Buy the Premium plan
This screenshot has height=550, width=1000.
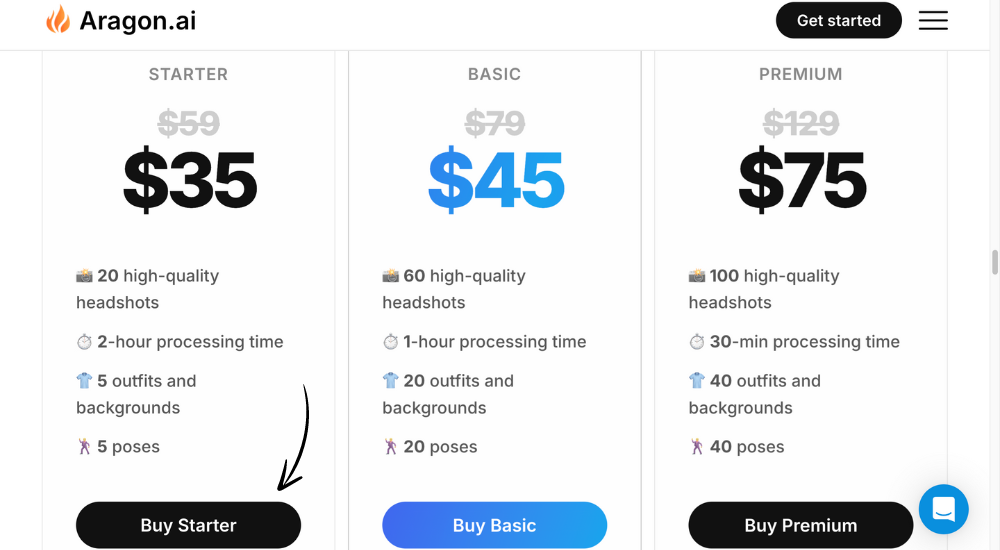[x=800, y=525]
